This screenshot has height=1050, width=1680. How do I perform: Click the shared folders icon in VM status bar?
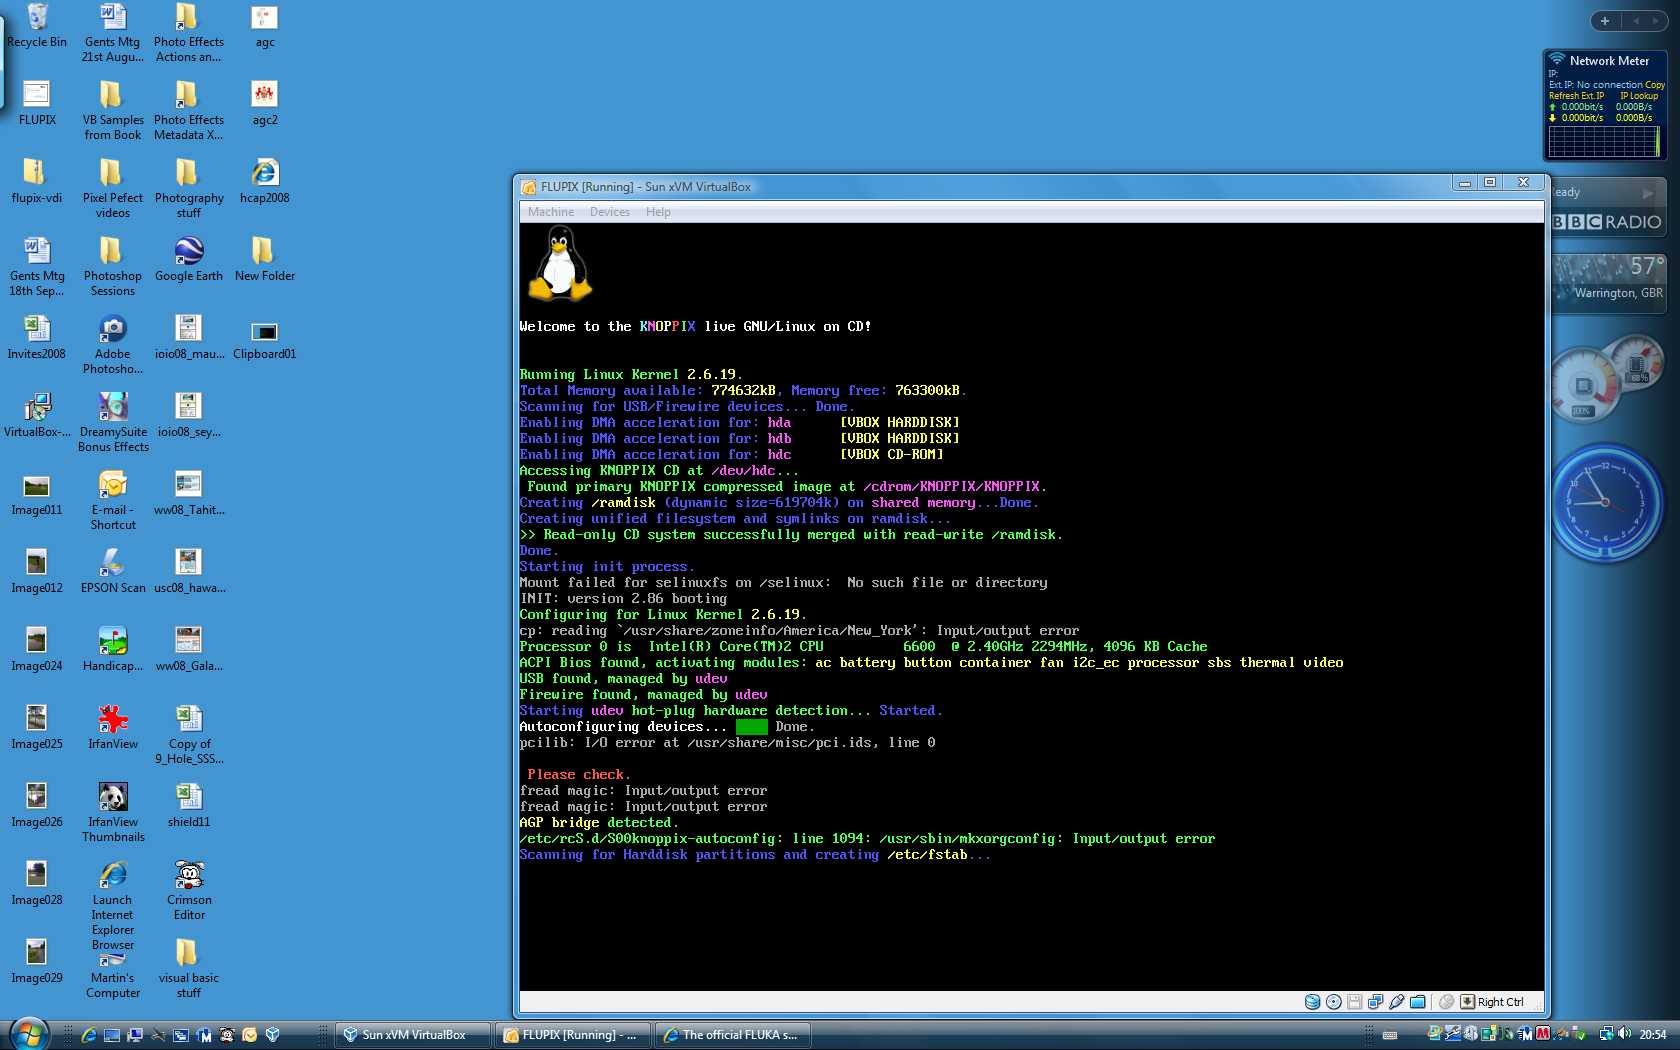tap(1417, 1002)
